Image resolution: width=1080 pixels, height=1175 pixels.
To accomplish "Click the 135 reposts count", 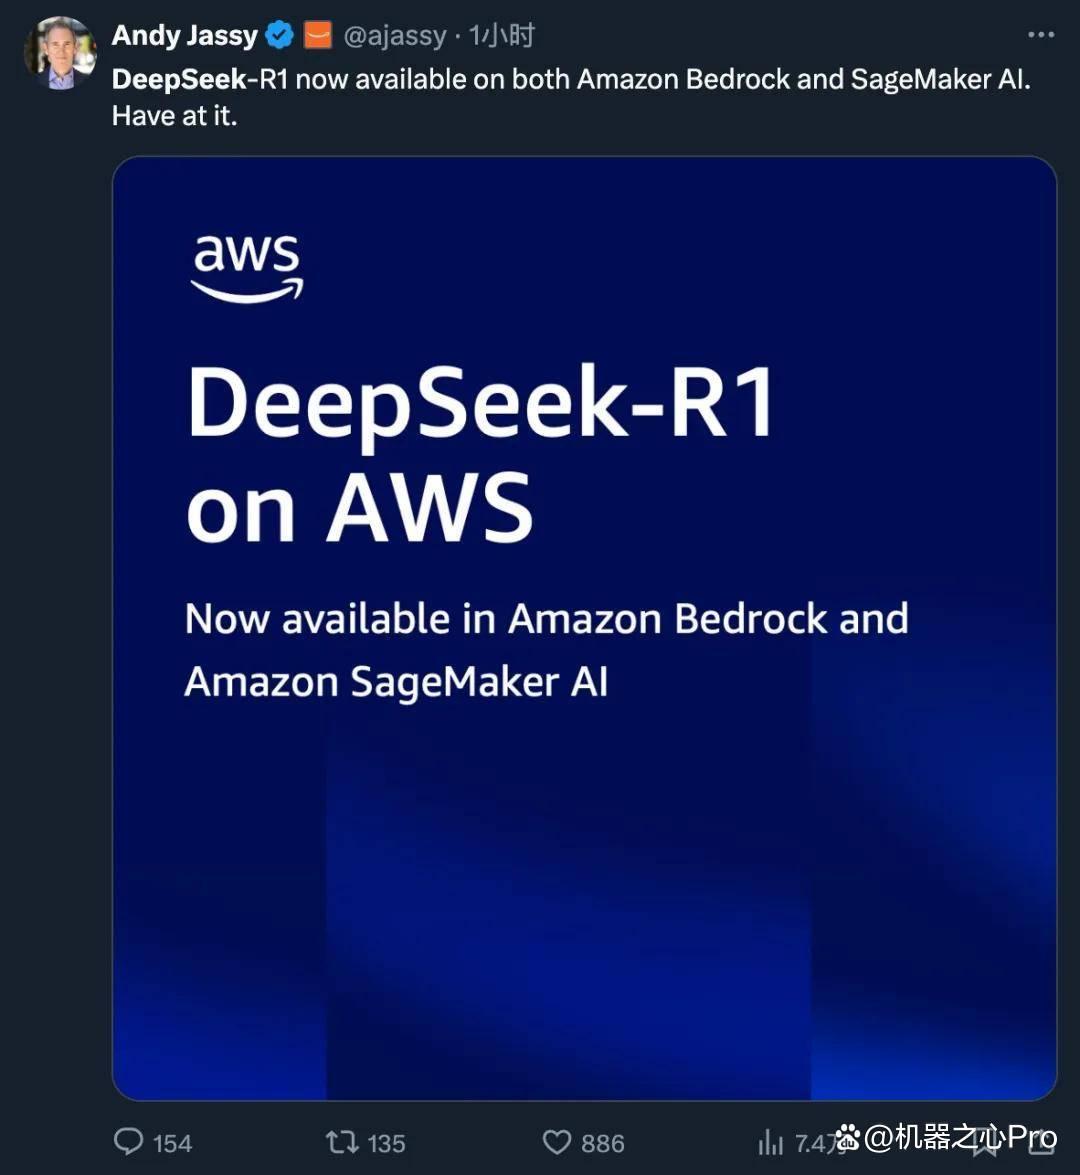I will coord(387,1144).
